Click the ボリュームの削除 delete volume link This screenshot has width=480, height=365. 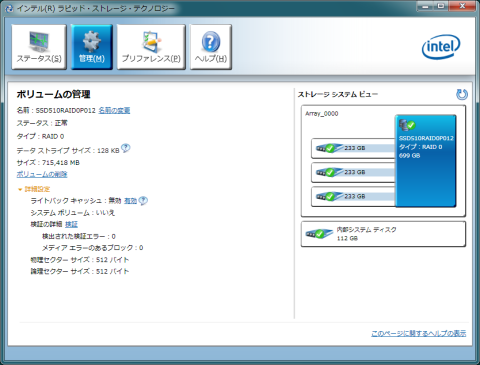click(42, 174)
